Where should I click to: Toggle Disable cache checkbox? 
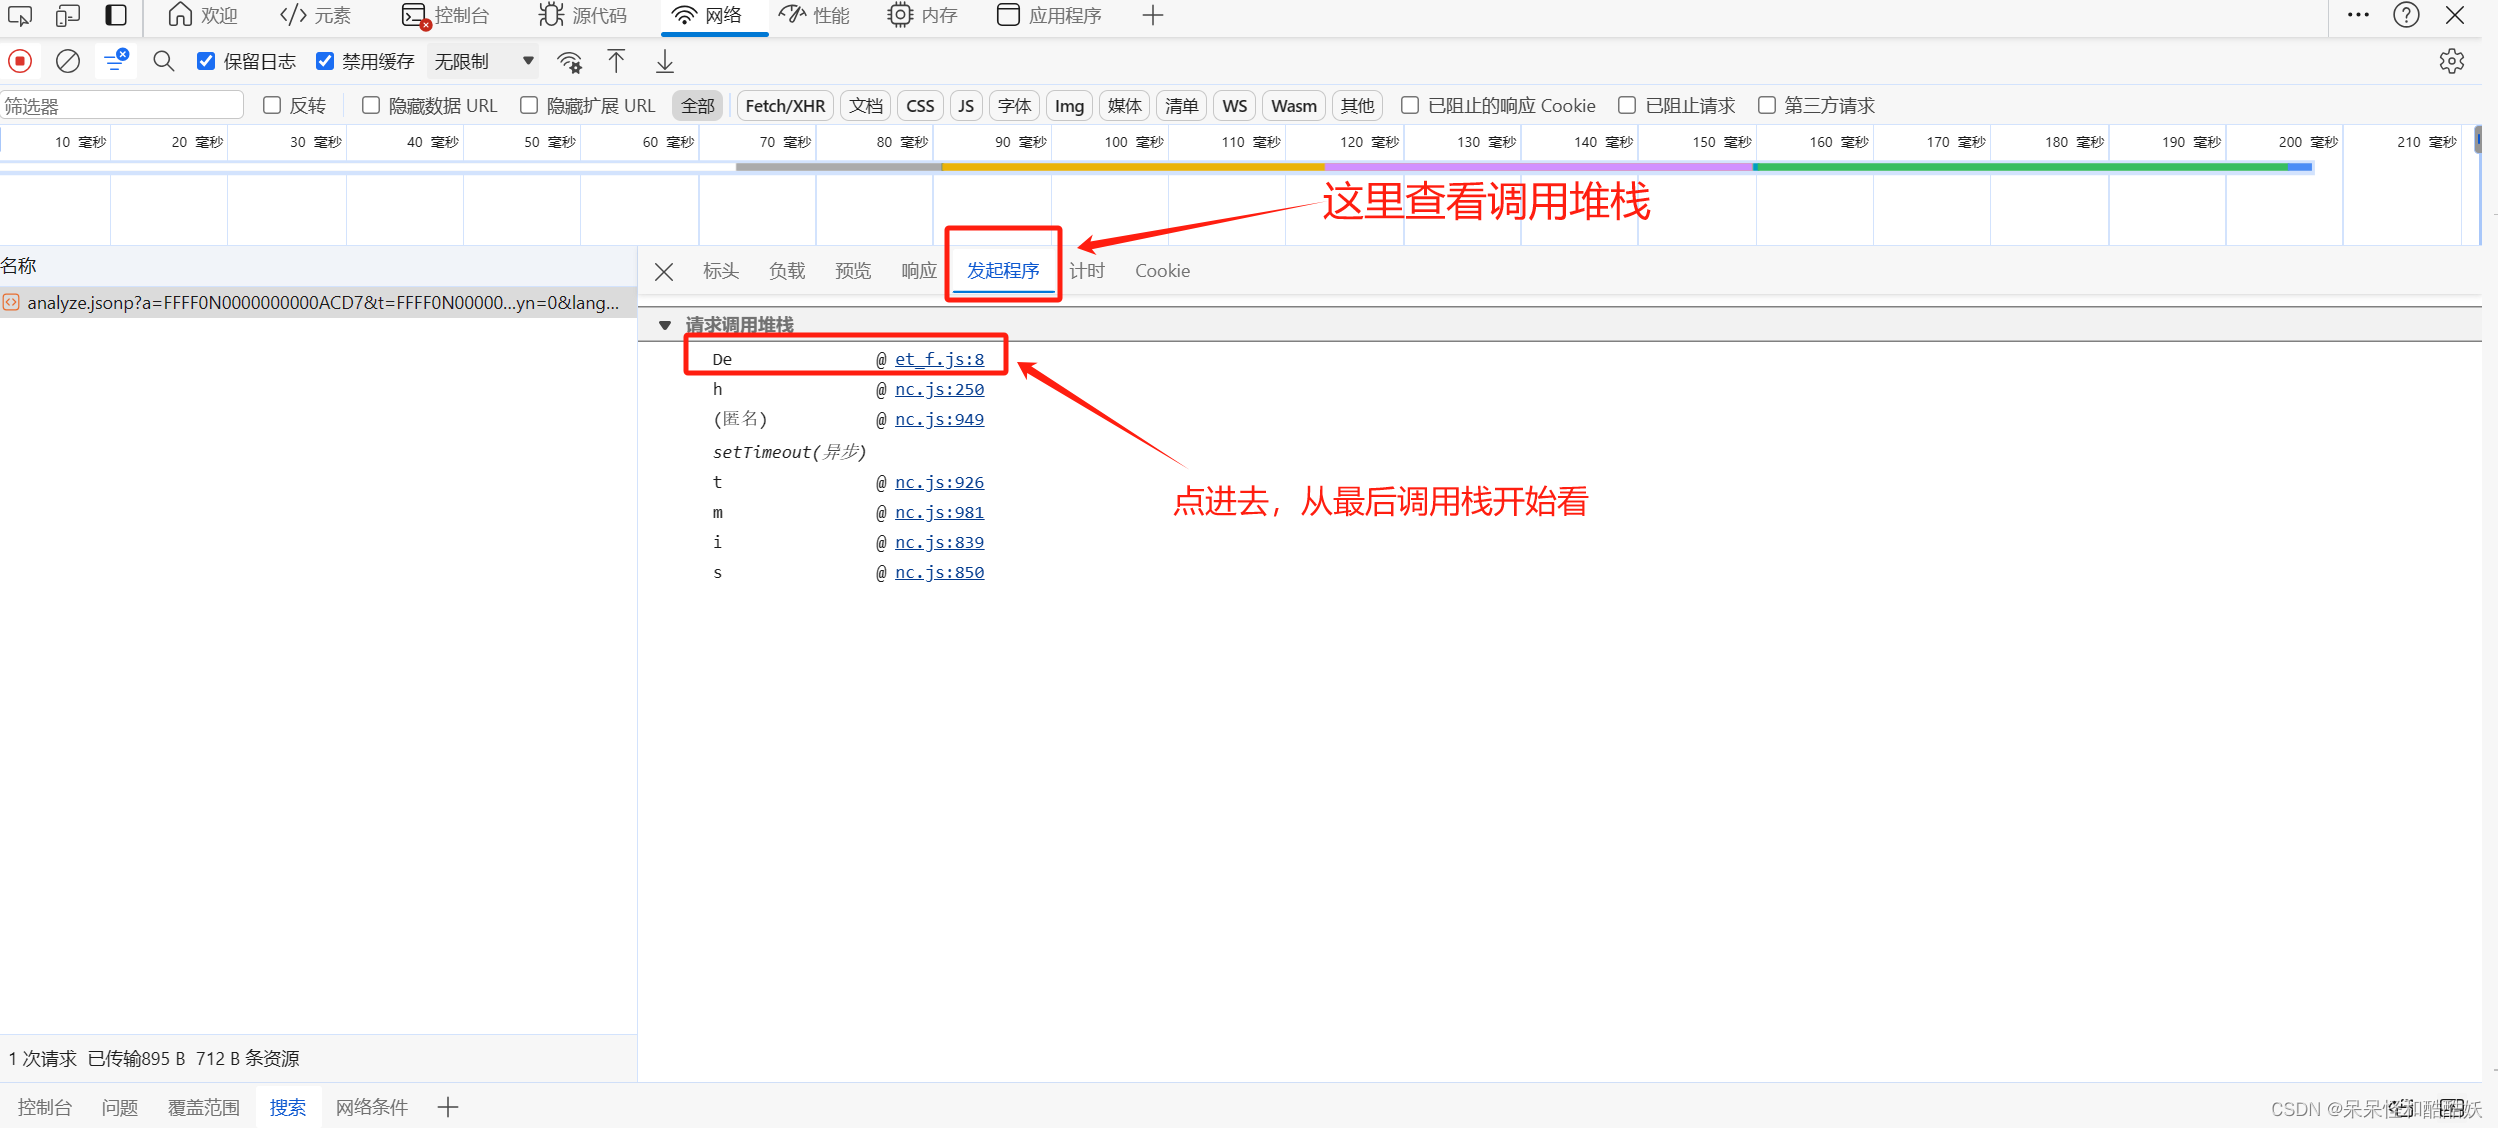[325, 61]
